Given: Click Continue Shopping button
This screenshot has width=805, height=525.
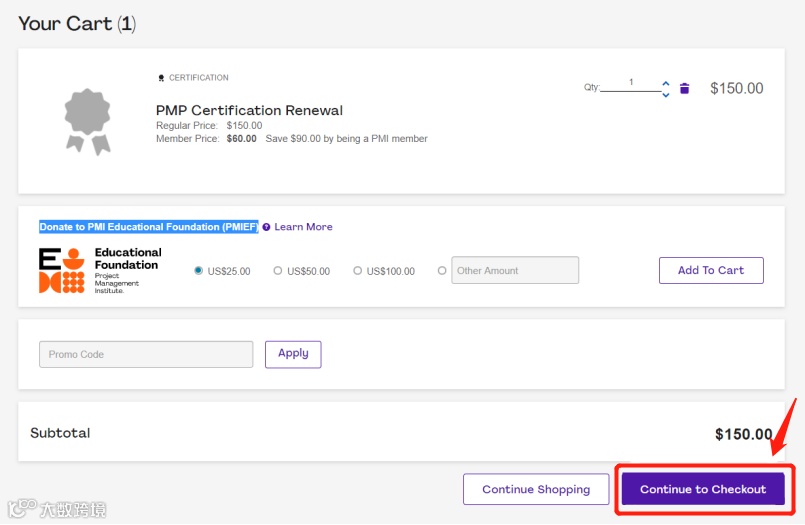Looking at the screenshot, I should tap(536, 489).
